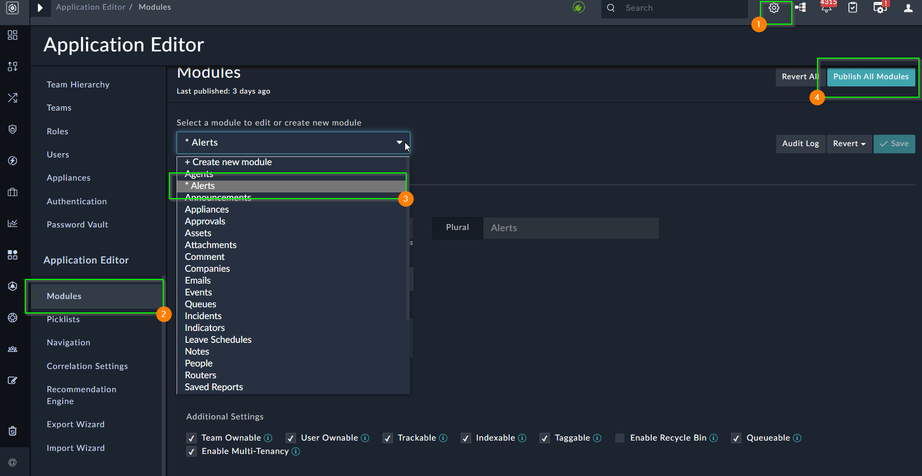
Task: Open the briefcase icon in left rail
Action: coord(12,192)
